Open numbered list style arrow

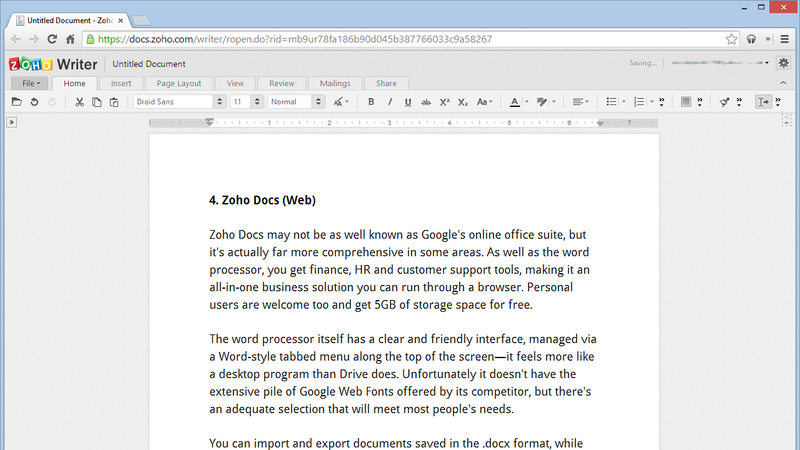click(x=652, y=102)
